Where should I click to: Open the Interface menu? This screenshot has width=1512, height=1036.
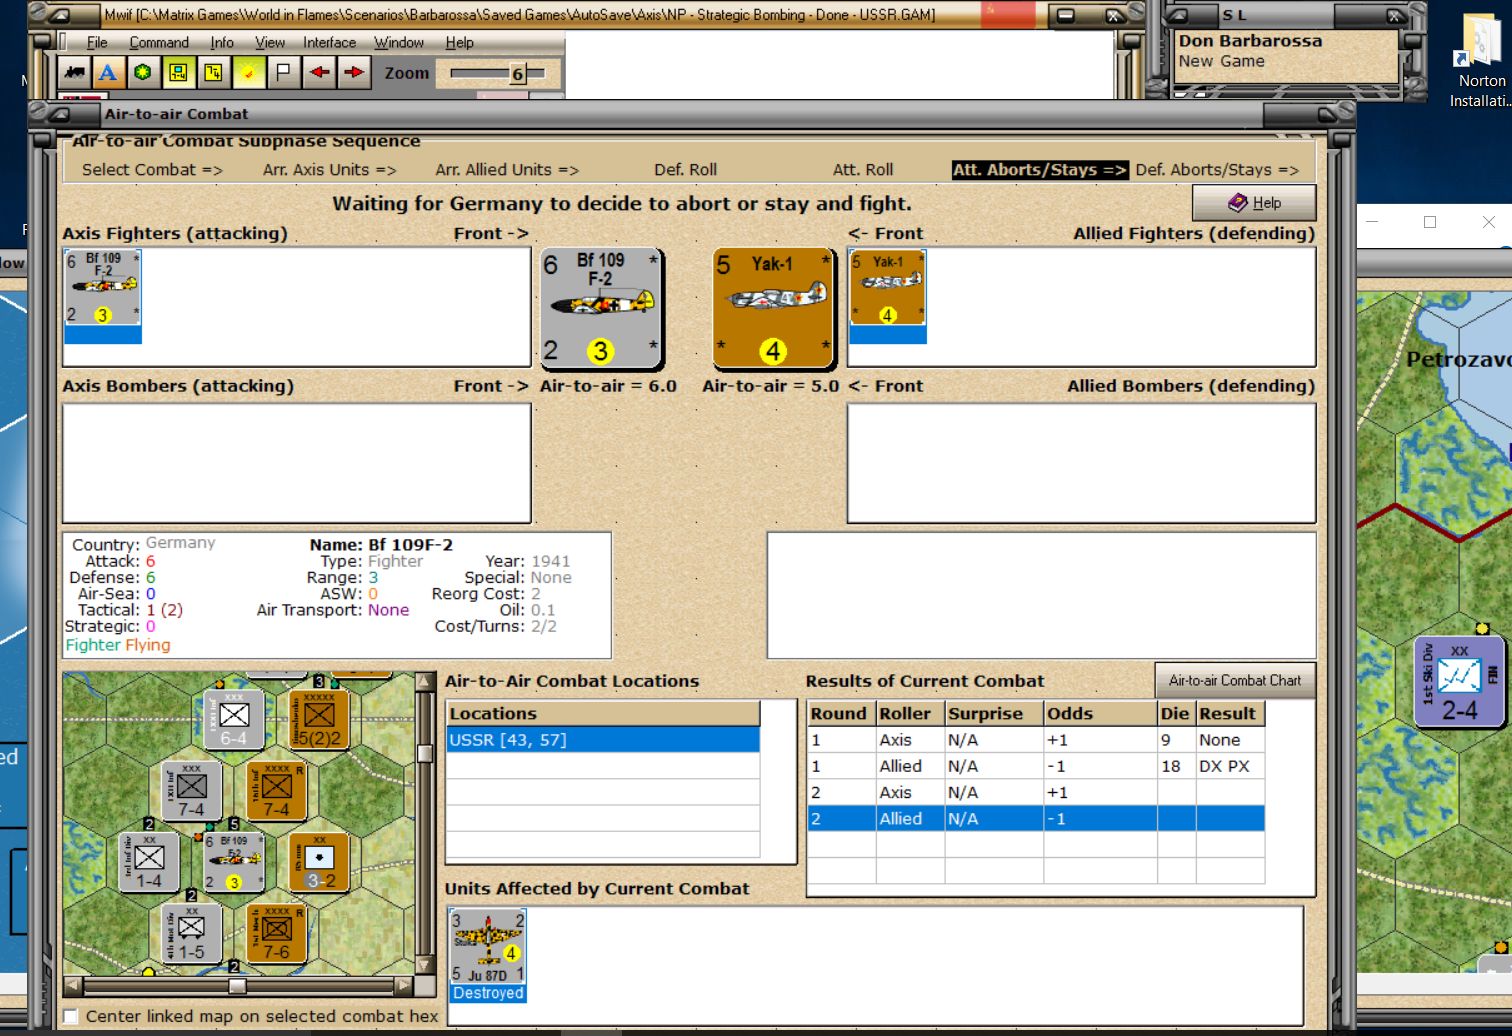click(x=329, y=42)
